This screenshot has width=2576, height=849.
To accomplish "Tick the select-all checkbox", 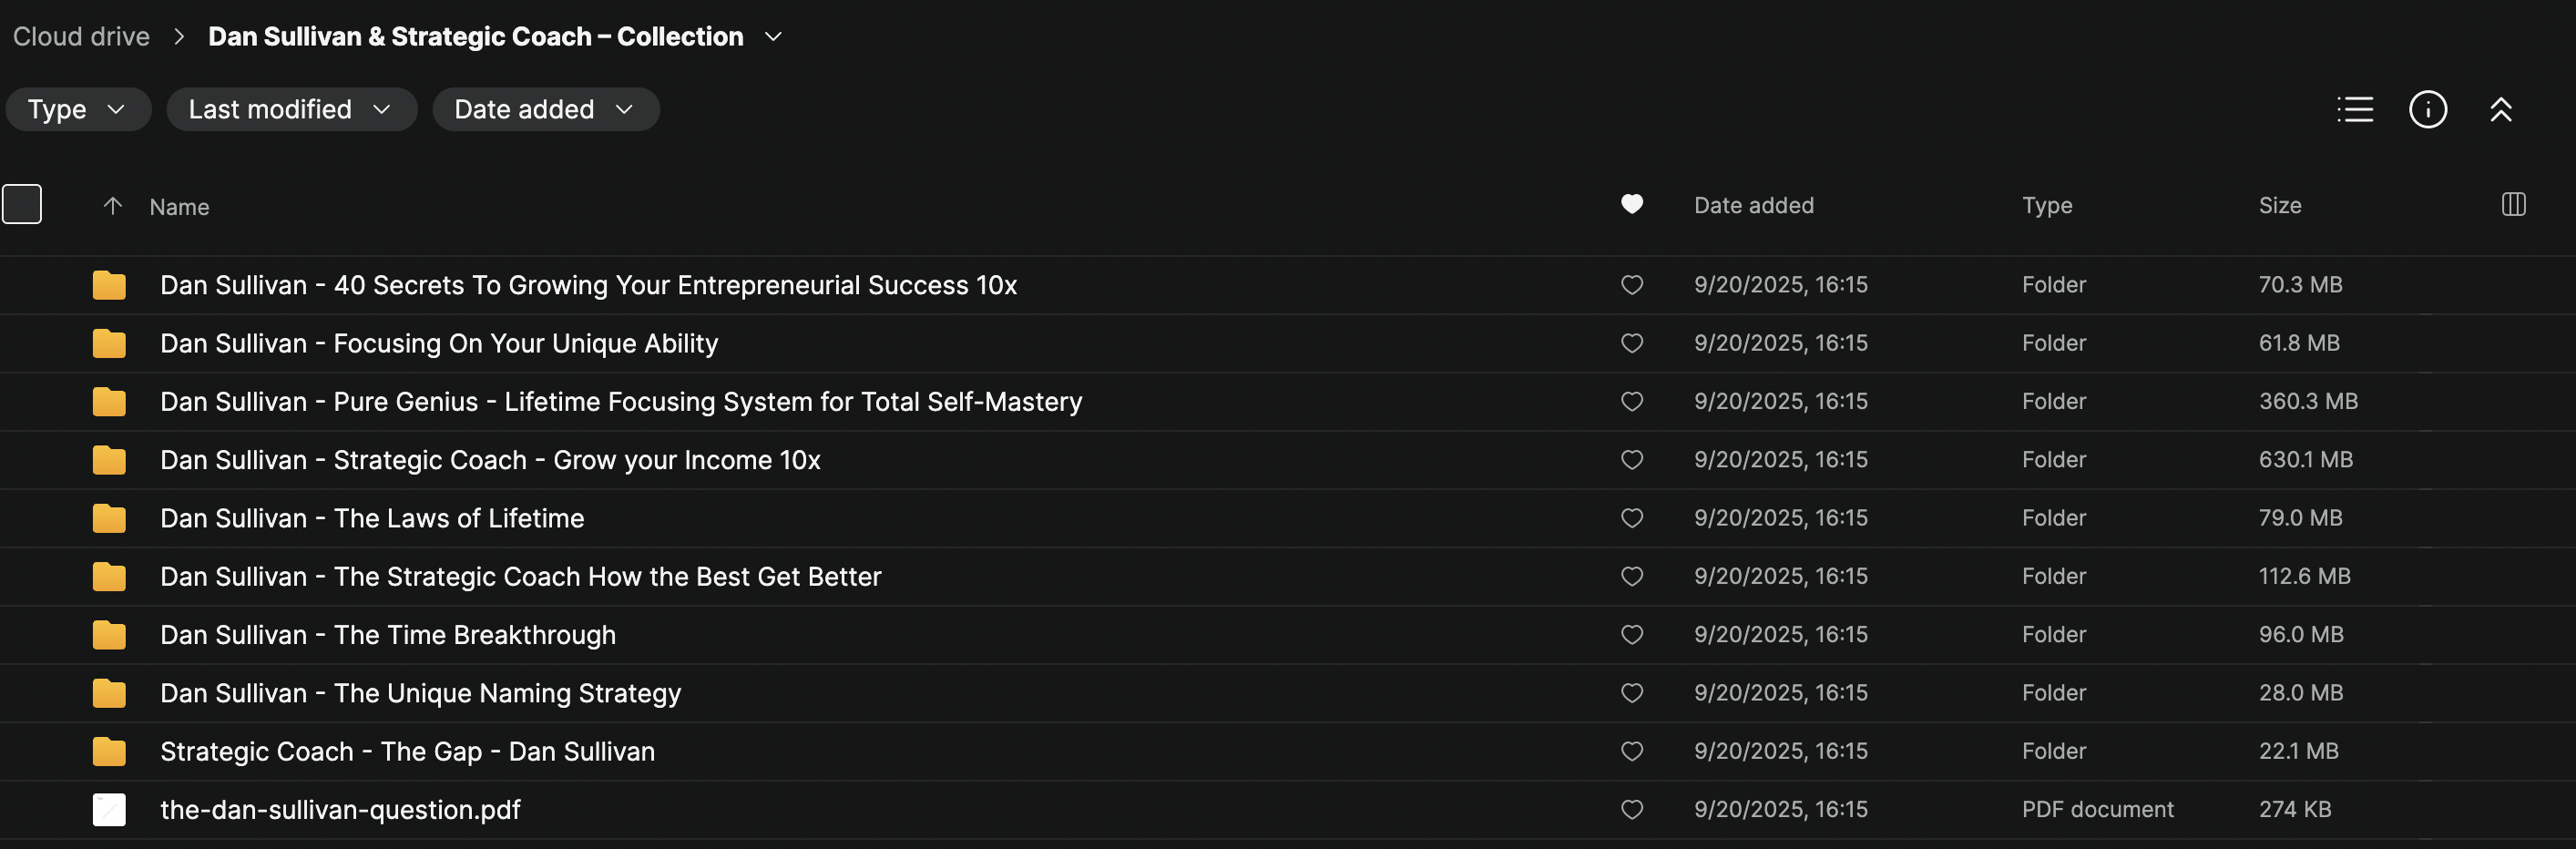I will point(22,205).
